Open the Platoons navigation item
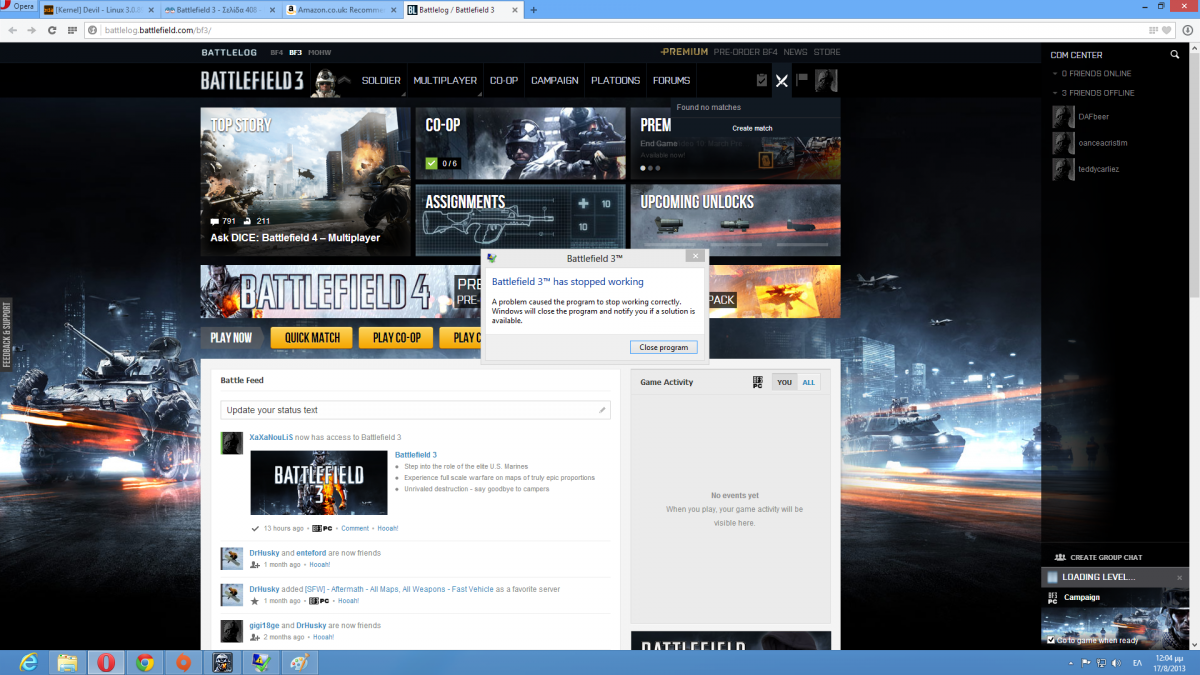This screenshot has height=675, width=1200. (616, 81)
